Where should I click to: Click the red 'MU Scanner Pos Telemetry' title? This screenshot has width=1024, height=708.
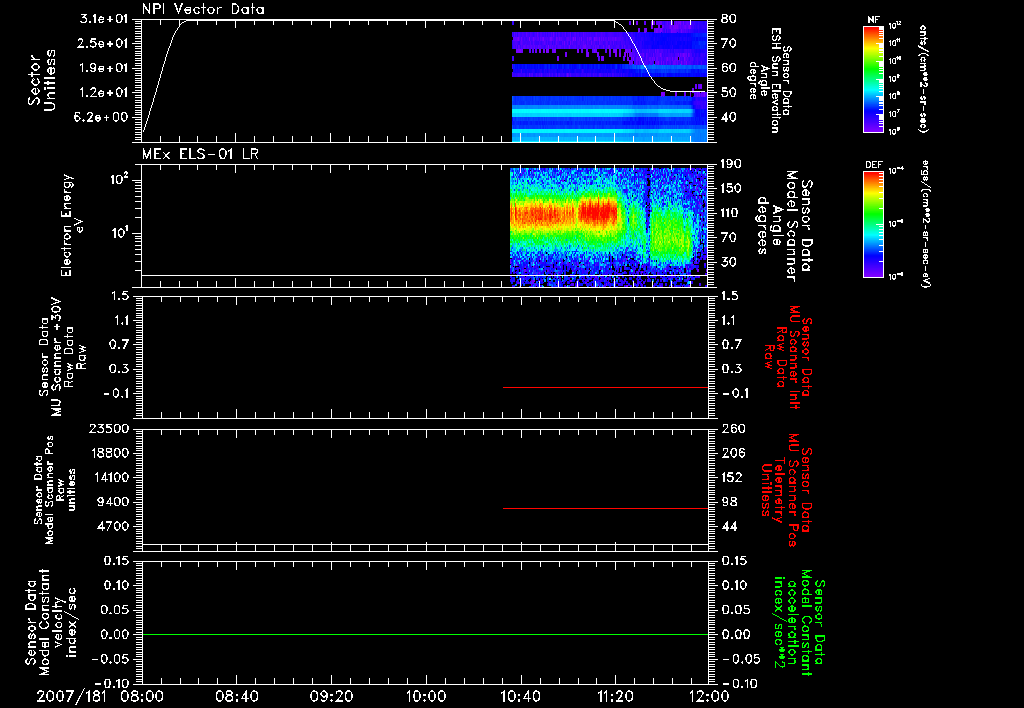click(787, 490)
